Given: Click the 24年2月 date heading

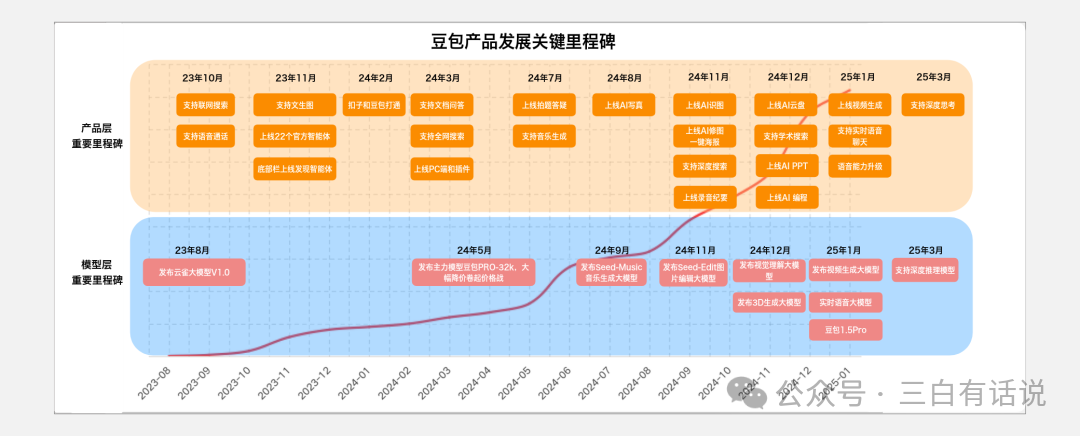Looking at the screenshot, I should click(376, 78).
